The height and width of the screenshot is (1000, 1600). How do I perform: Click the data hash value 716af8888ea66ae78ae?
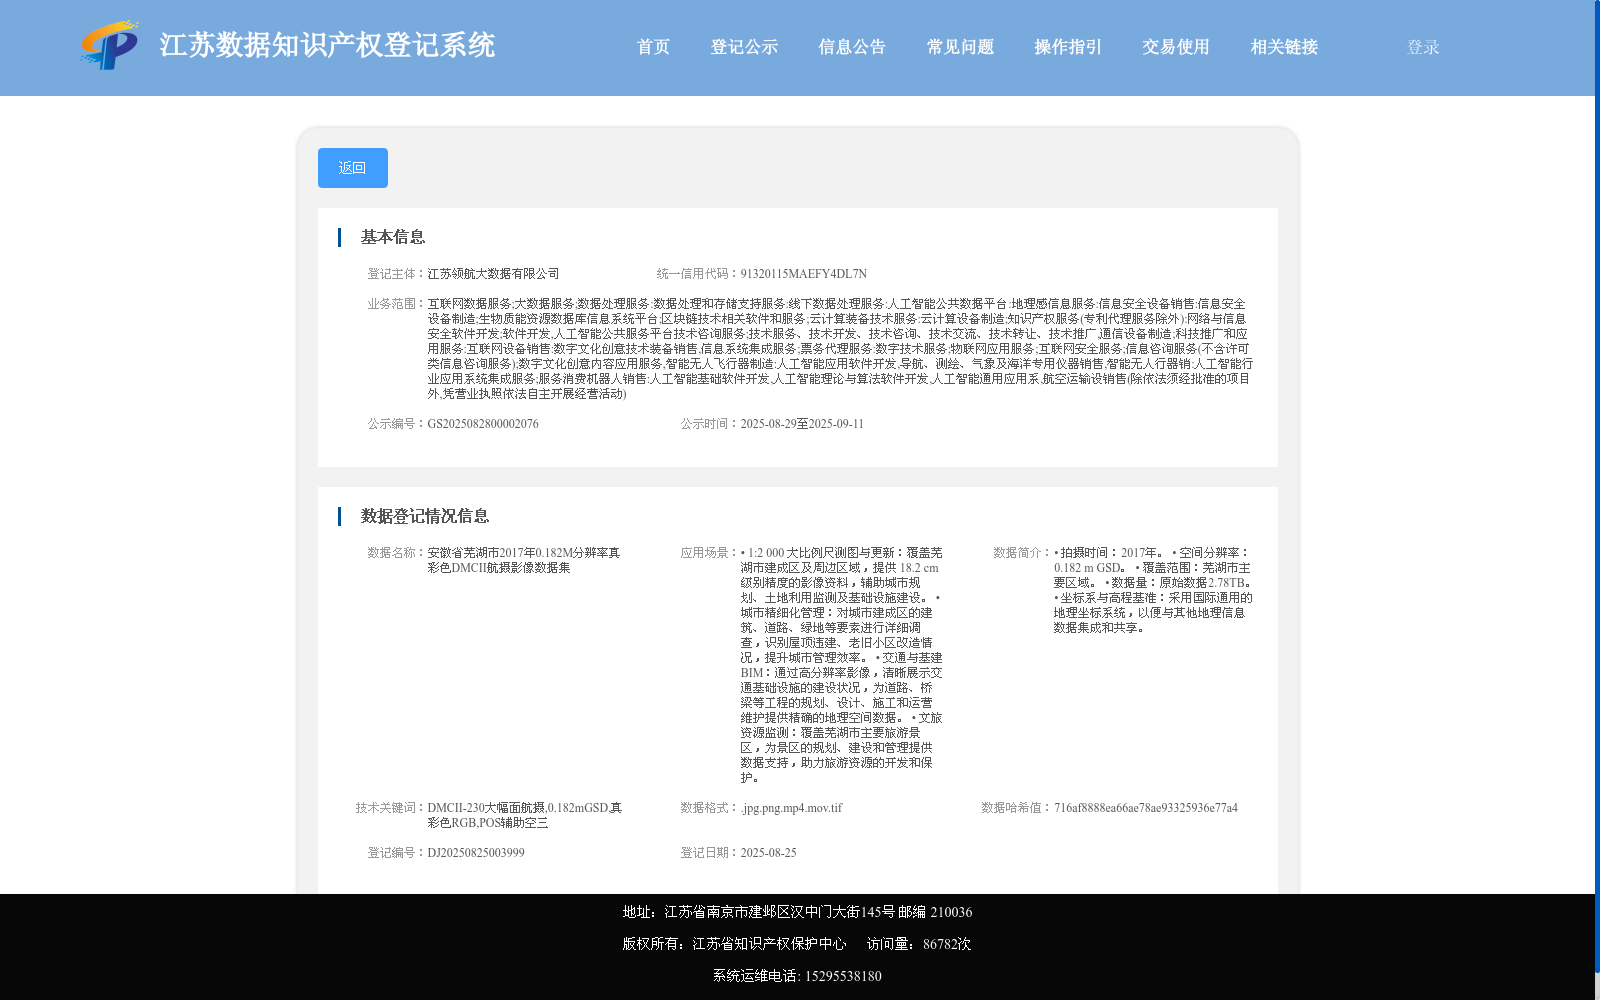tap(1146, 808)
